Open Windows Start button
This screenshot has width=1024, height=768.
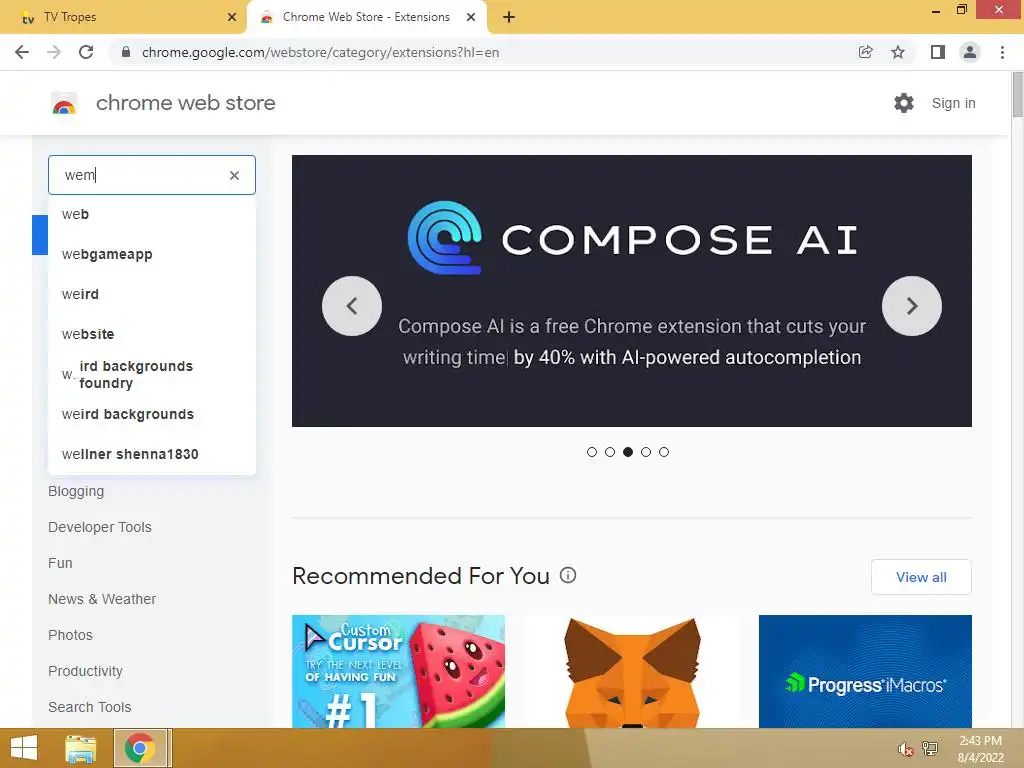[24, 748]
